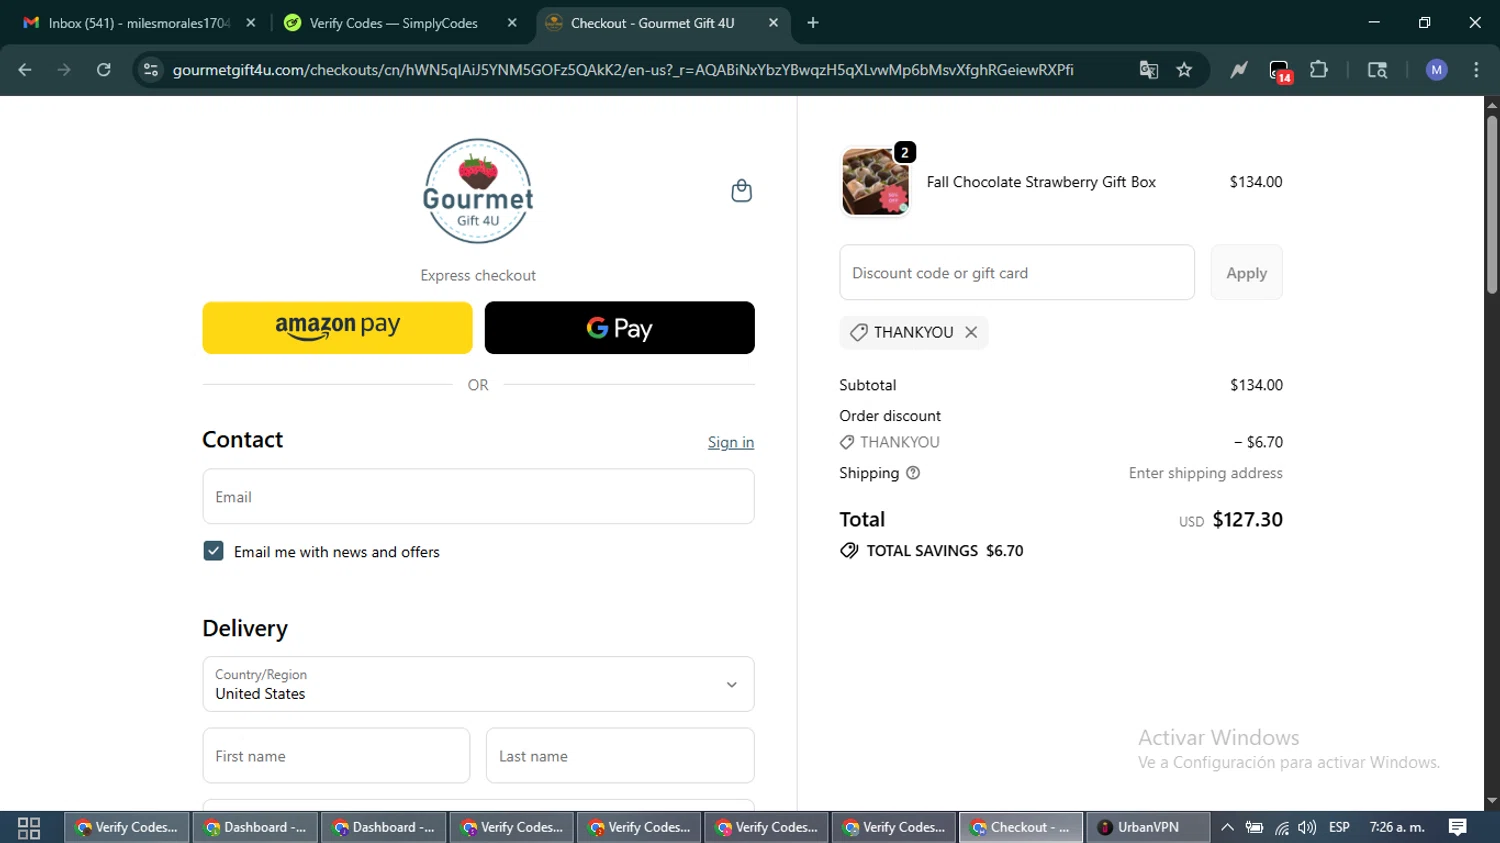Screen dimensions: 1500x843
Task: Click the Last name field
Action: coord(620,756)
